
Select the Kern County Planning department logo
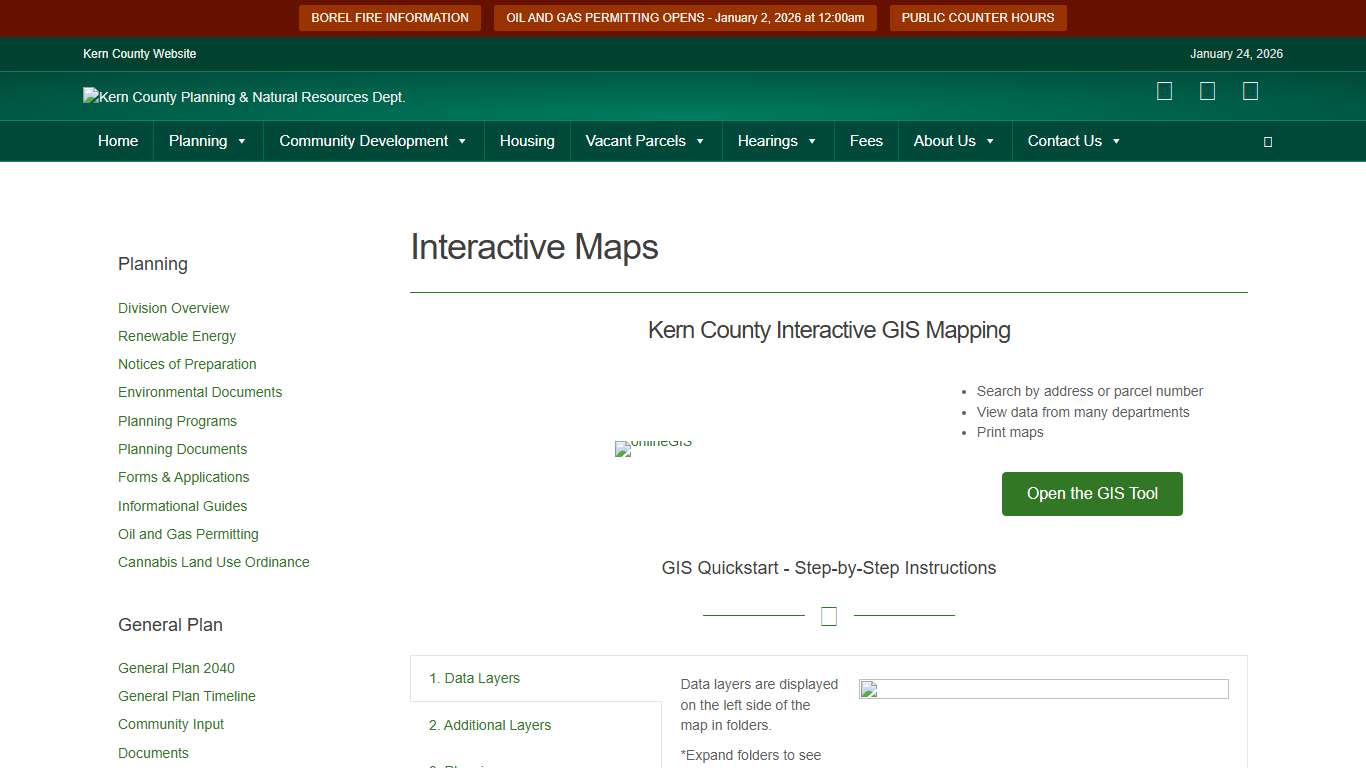[244, 97]
